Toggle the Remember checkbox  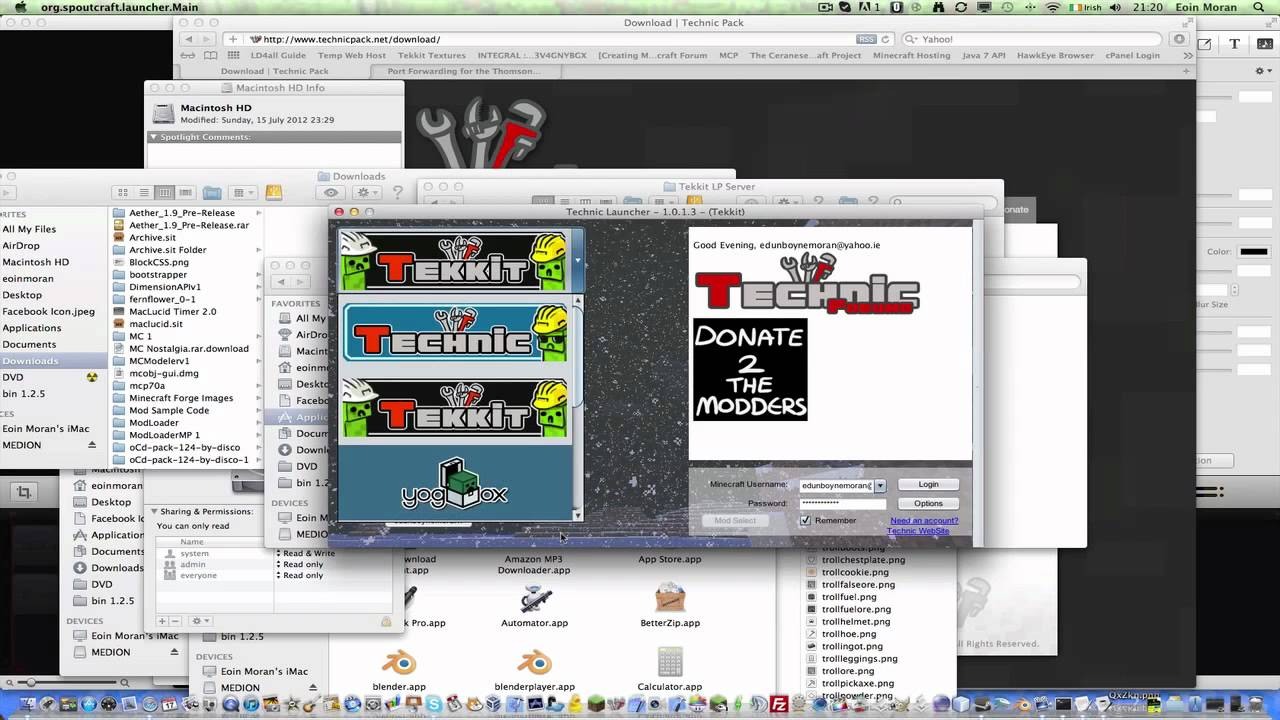click(806, 520)
